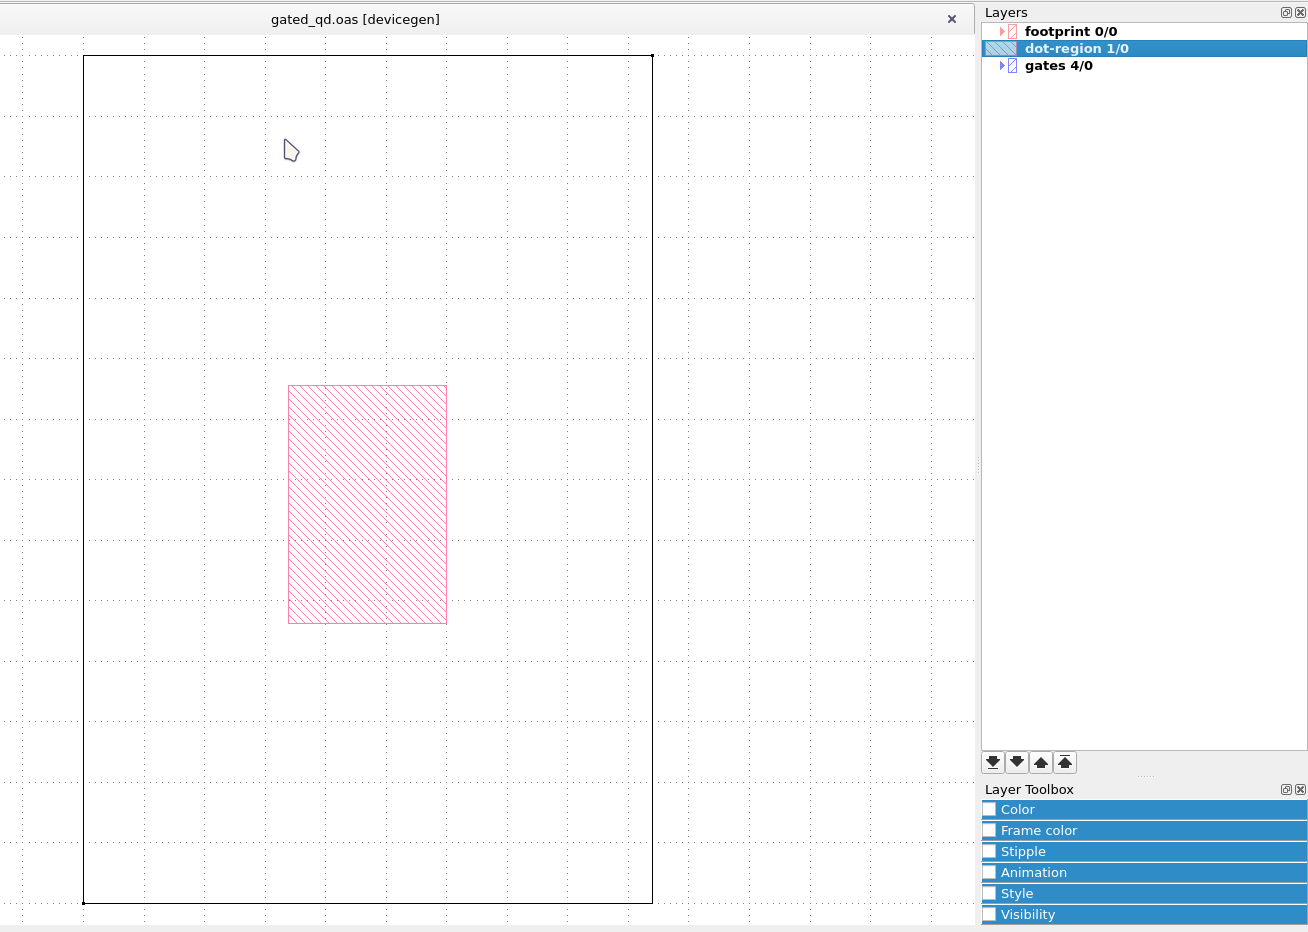This screenshot has height=932, width=1308.
Task: Open the Style toolbox section
Action: coord(1017,894)
